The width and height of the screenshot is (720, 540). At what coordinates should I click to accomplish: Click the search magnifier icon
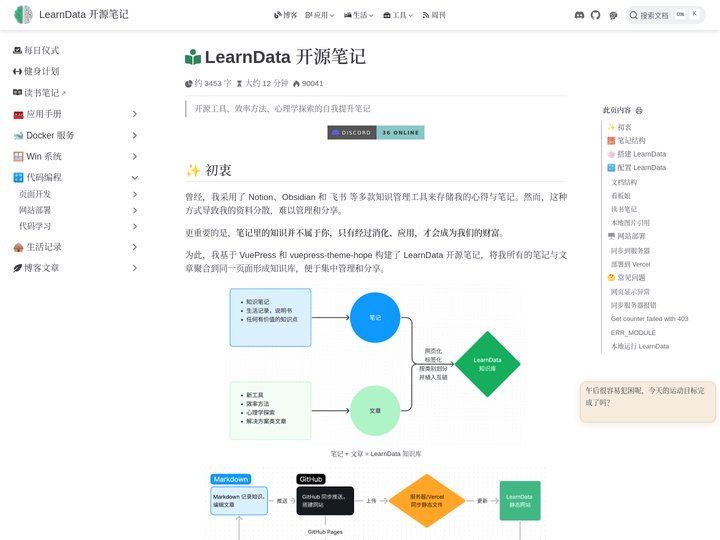(633, 15)
